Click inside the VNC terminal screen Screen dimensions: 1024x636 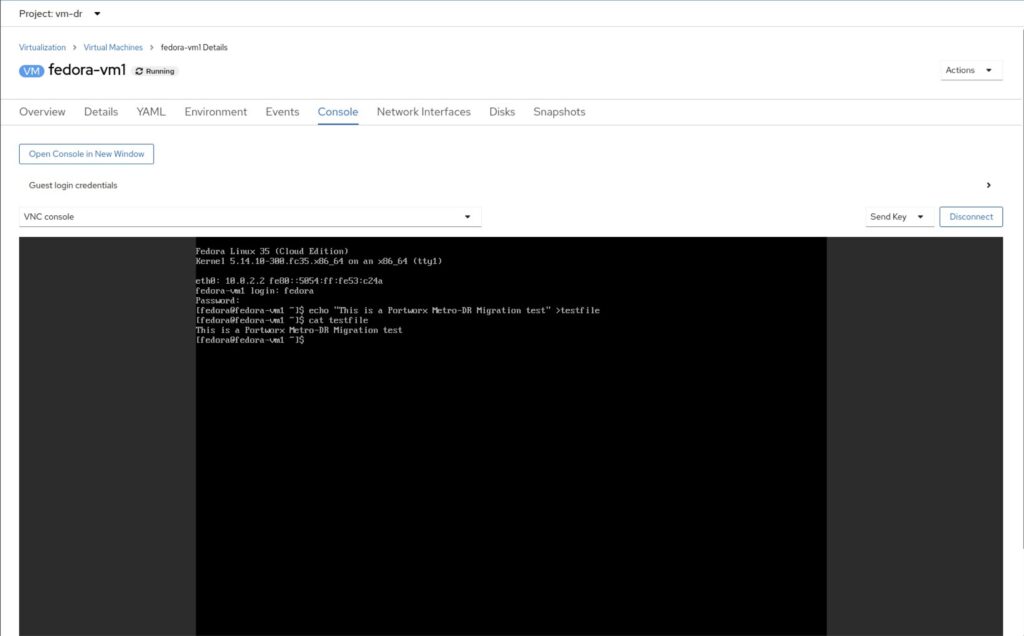click(x=510, y=450)
